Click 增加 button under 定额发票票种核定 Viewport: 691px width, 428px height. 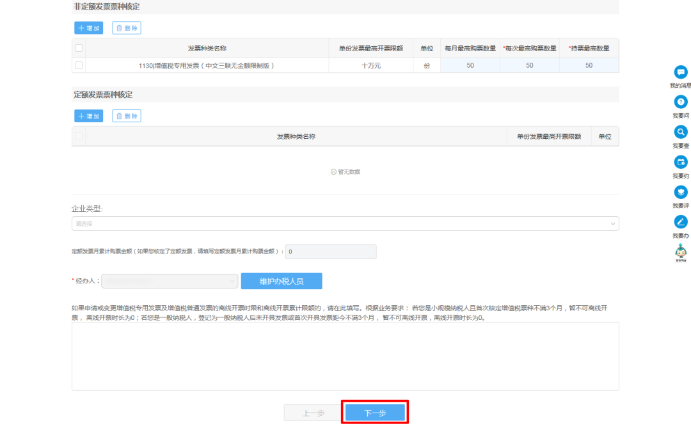(89, 116)
